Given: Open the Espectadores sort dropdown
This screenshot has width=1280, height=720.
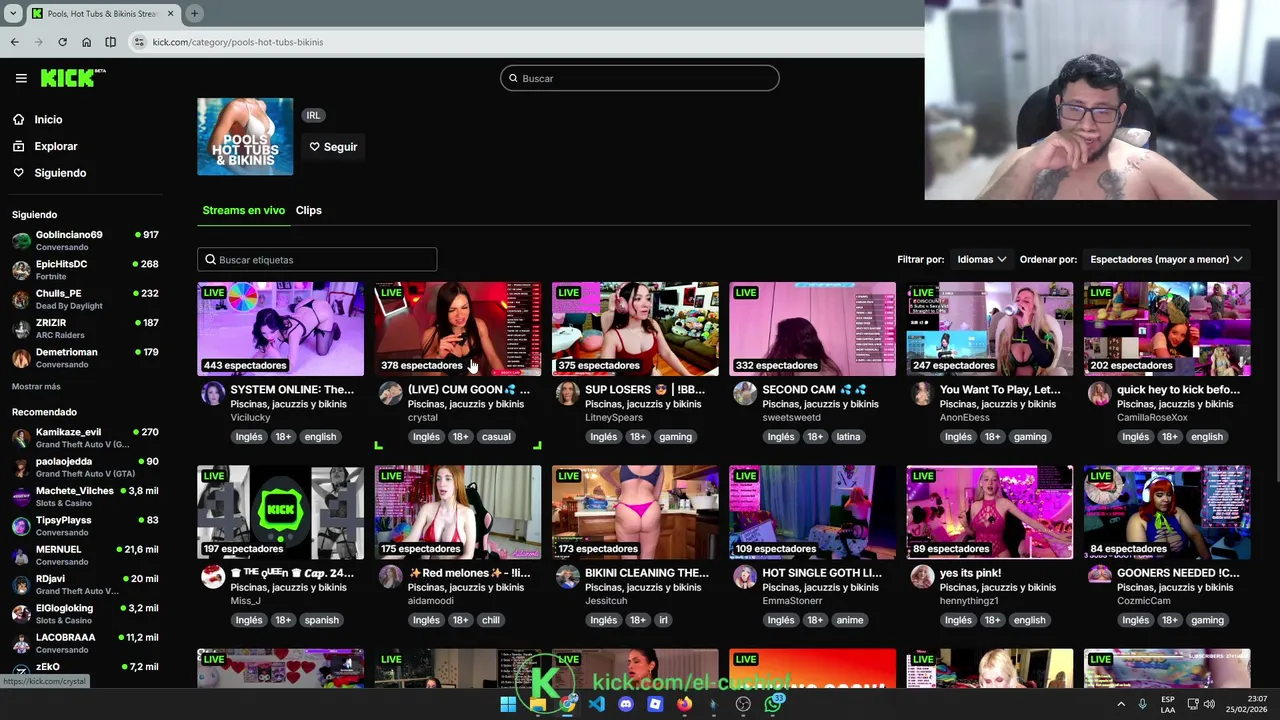Looking at the screenshot, I should tap(1166, 259).
